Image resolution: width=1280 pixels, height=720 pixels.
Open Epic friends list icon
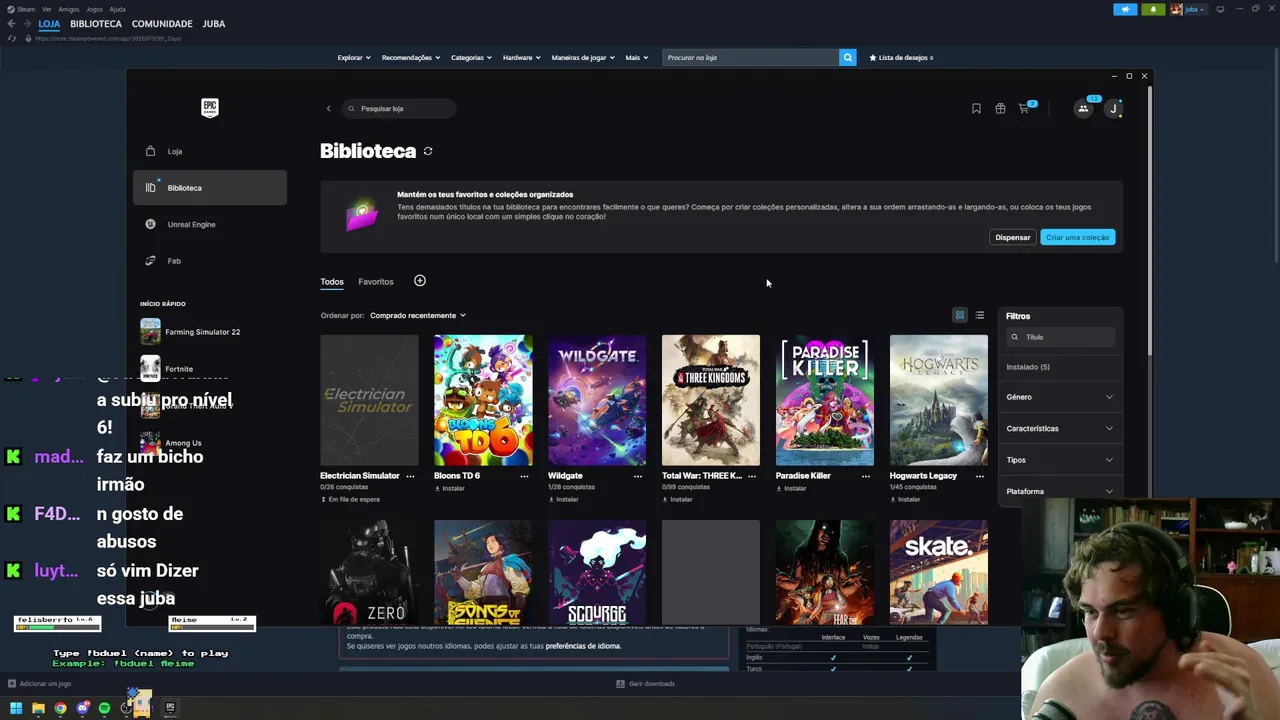pos(1083,108)
